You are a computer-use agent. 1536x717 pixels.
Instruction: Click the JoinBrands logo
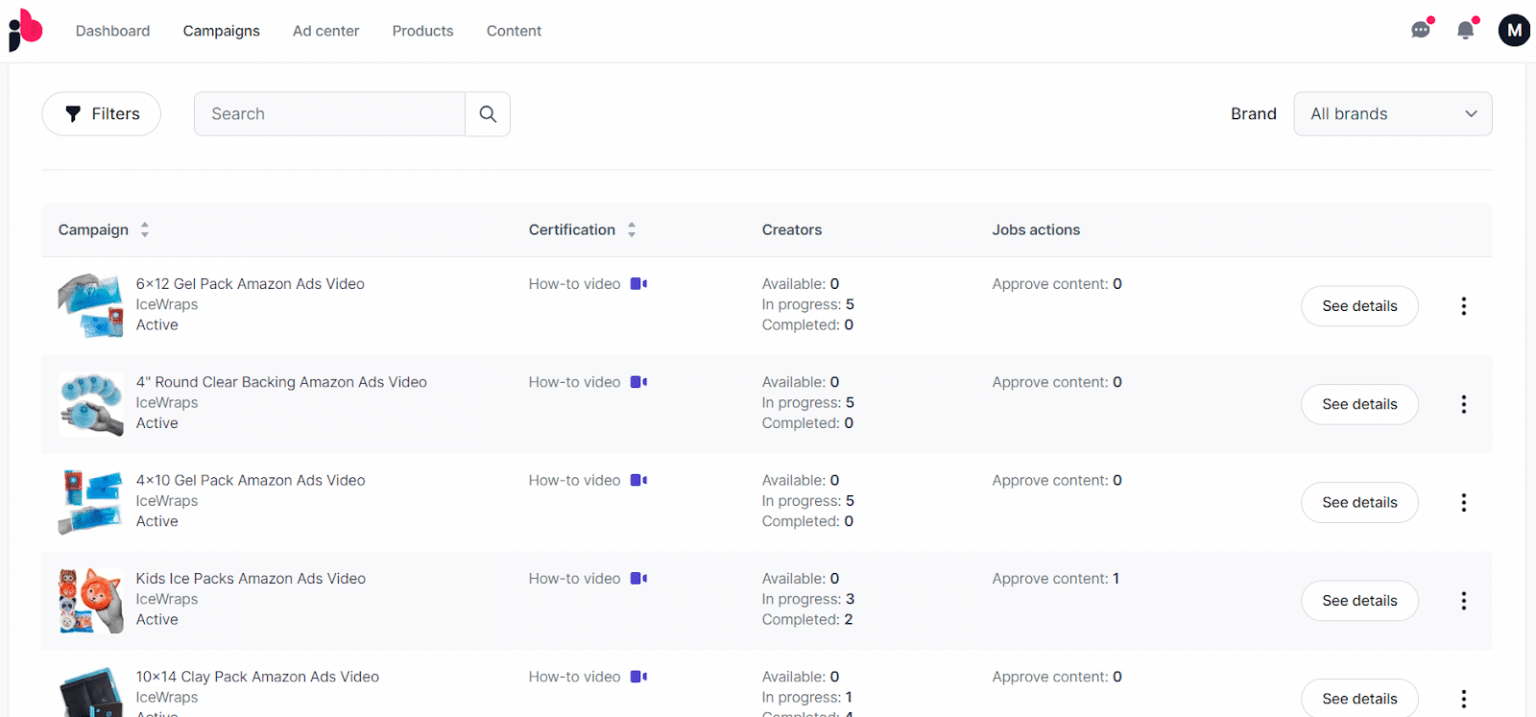point(24,30)
